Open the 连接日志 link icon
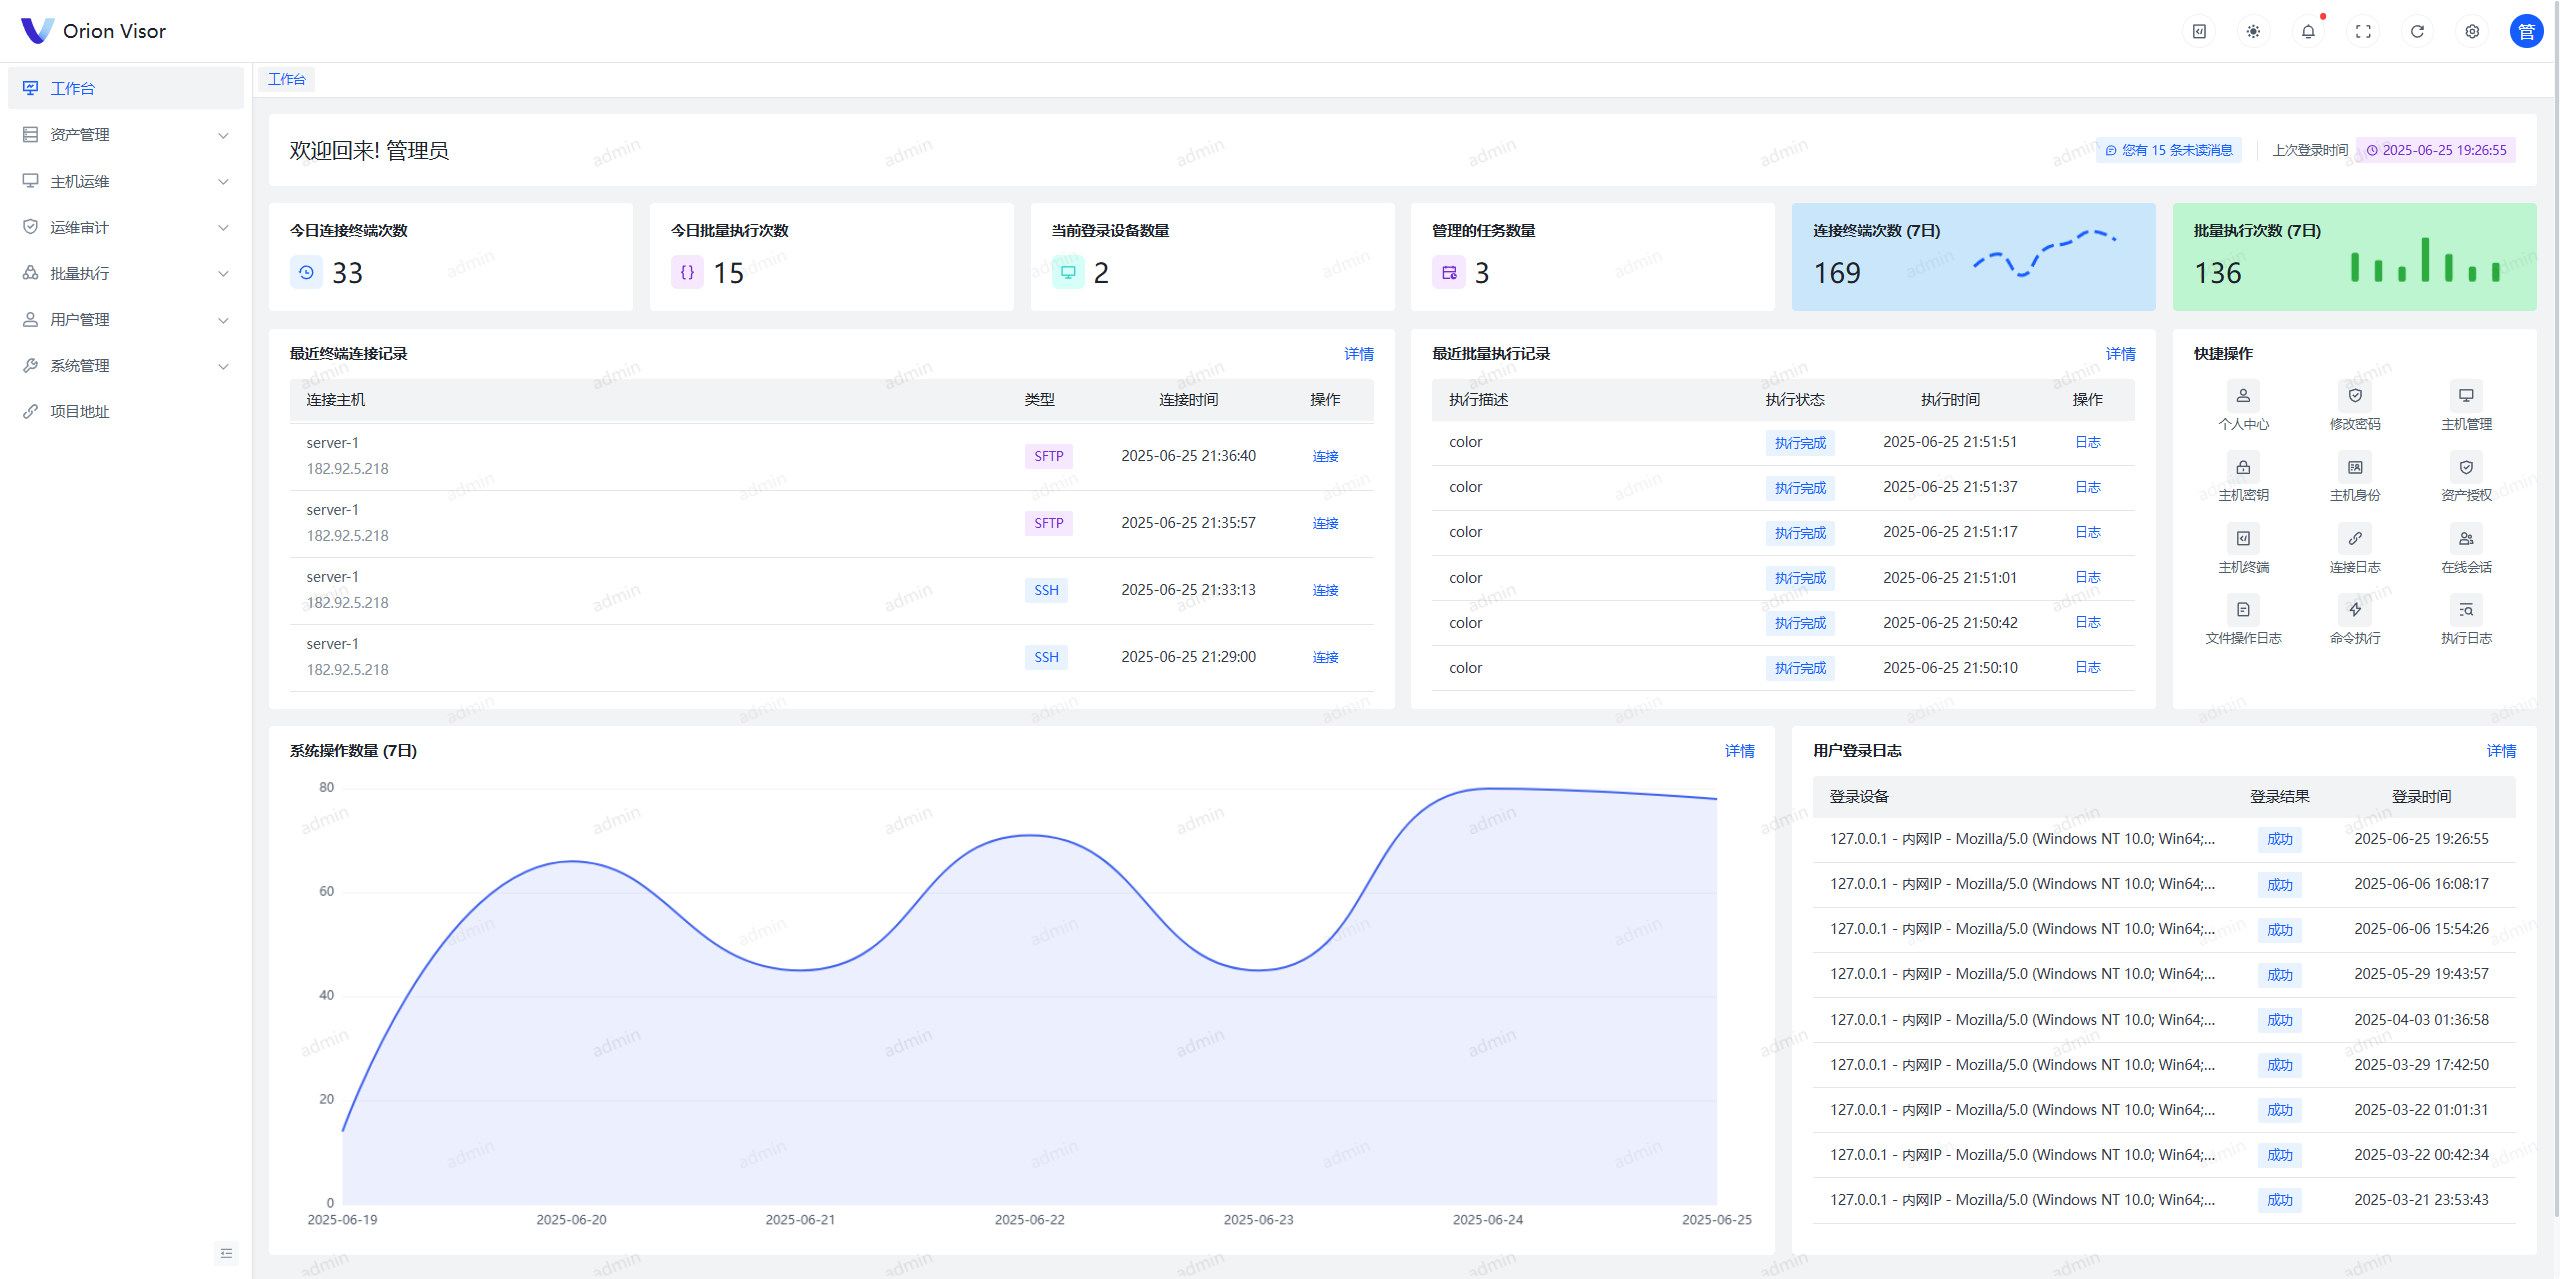 [2355, 539]
